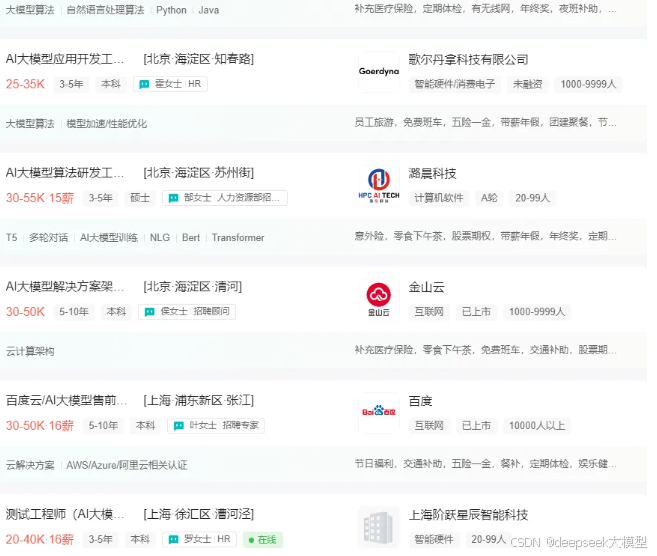
Task: Open company 歌尔丹拿科技有限公司
Action: (468, 60)
